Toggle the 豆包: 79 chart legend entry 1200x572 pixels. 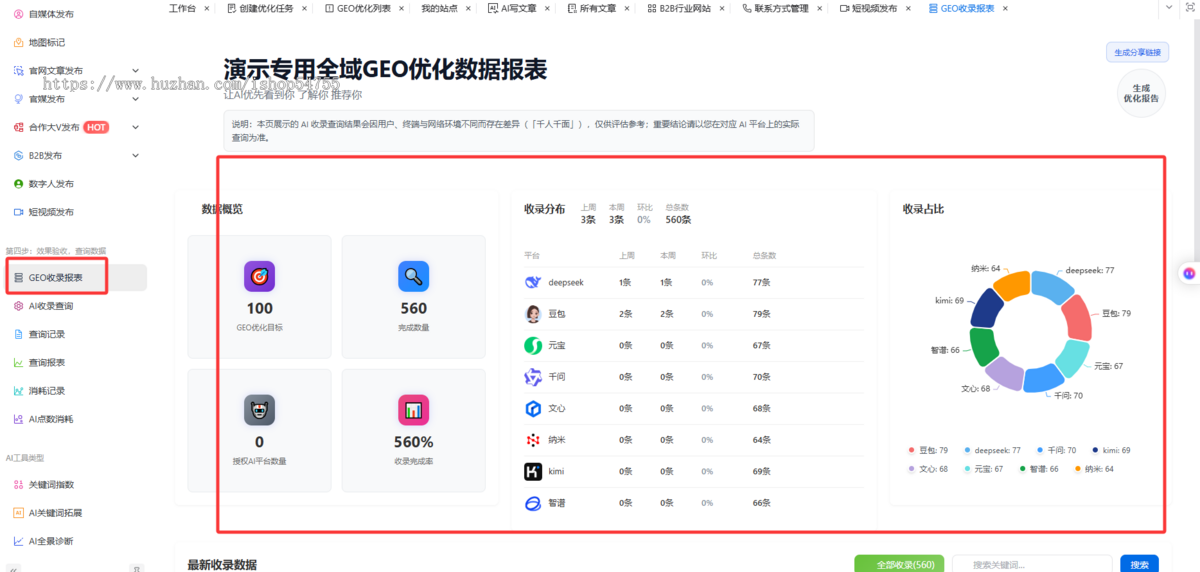[x=928, y=451]
